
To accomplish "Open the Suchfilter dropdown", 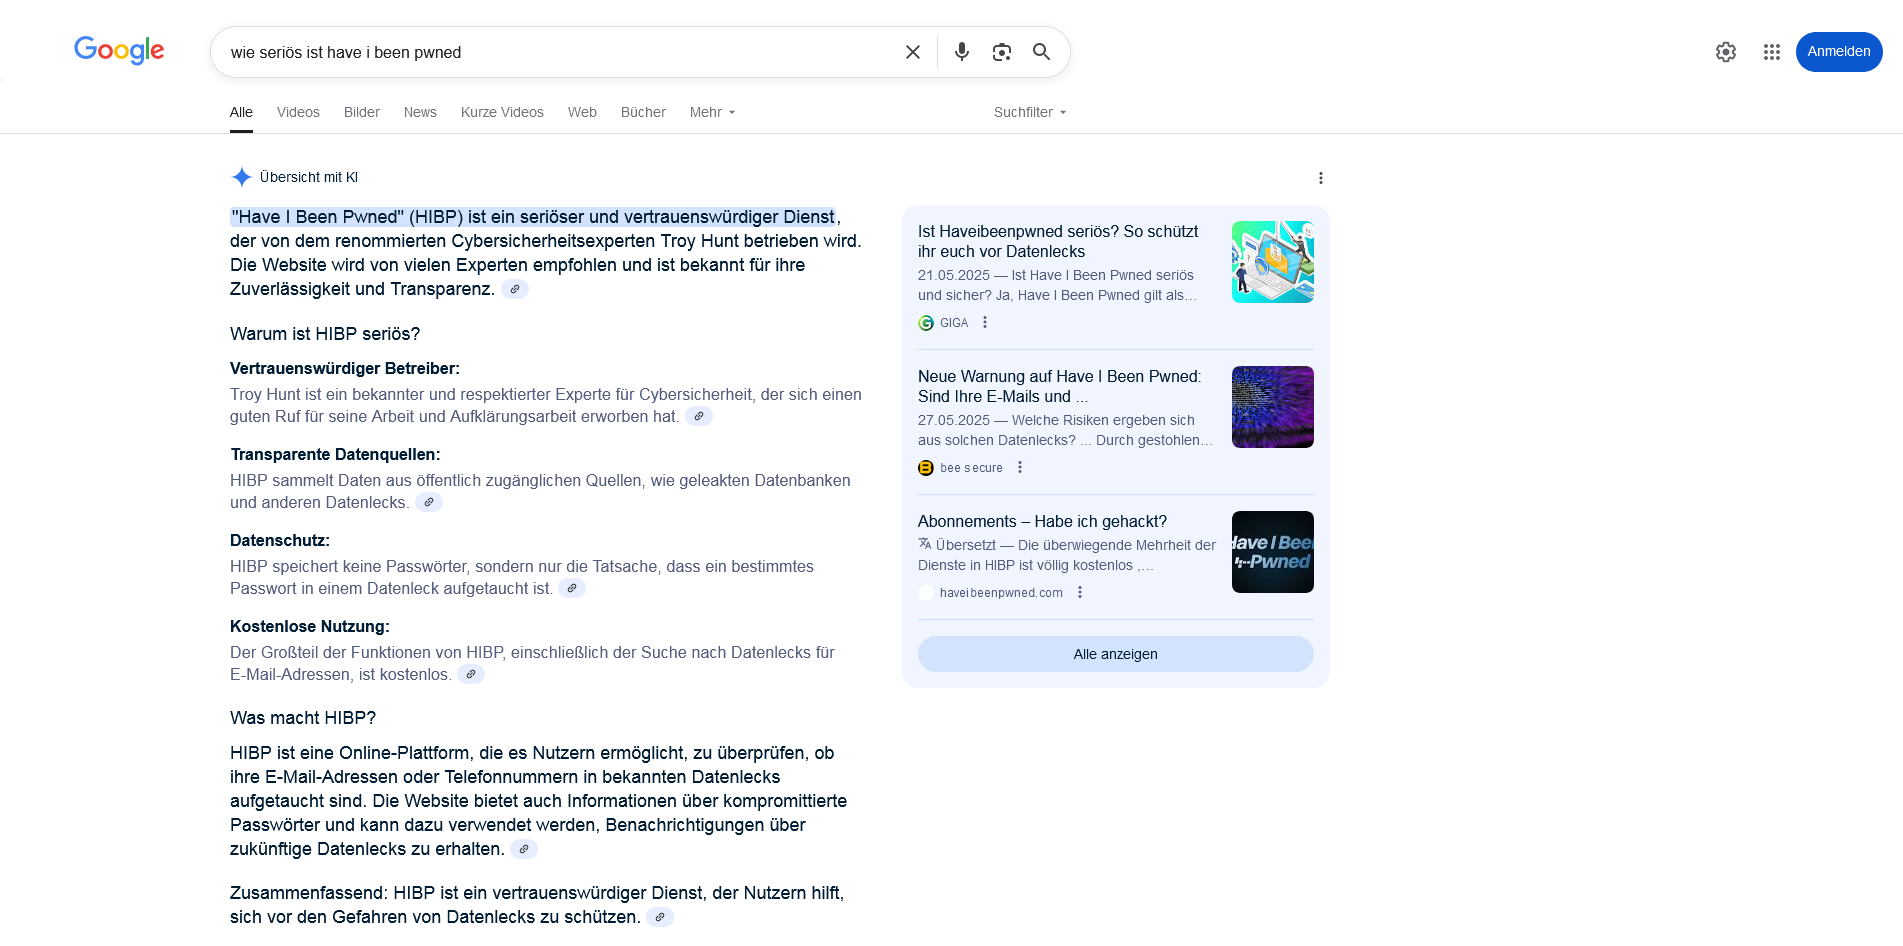I will (1029, 112).
